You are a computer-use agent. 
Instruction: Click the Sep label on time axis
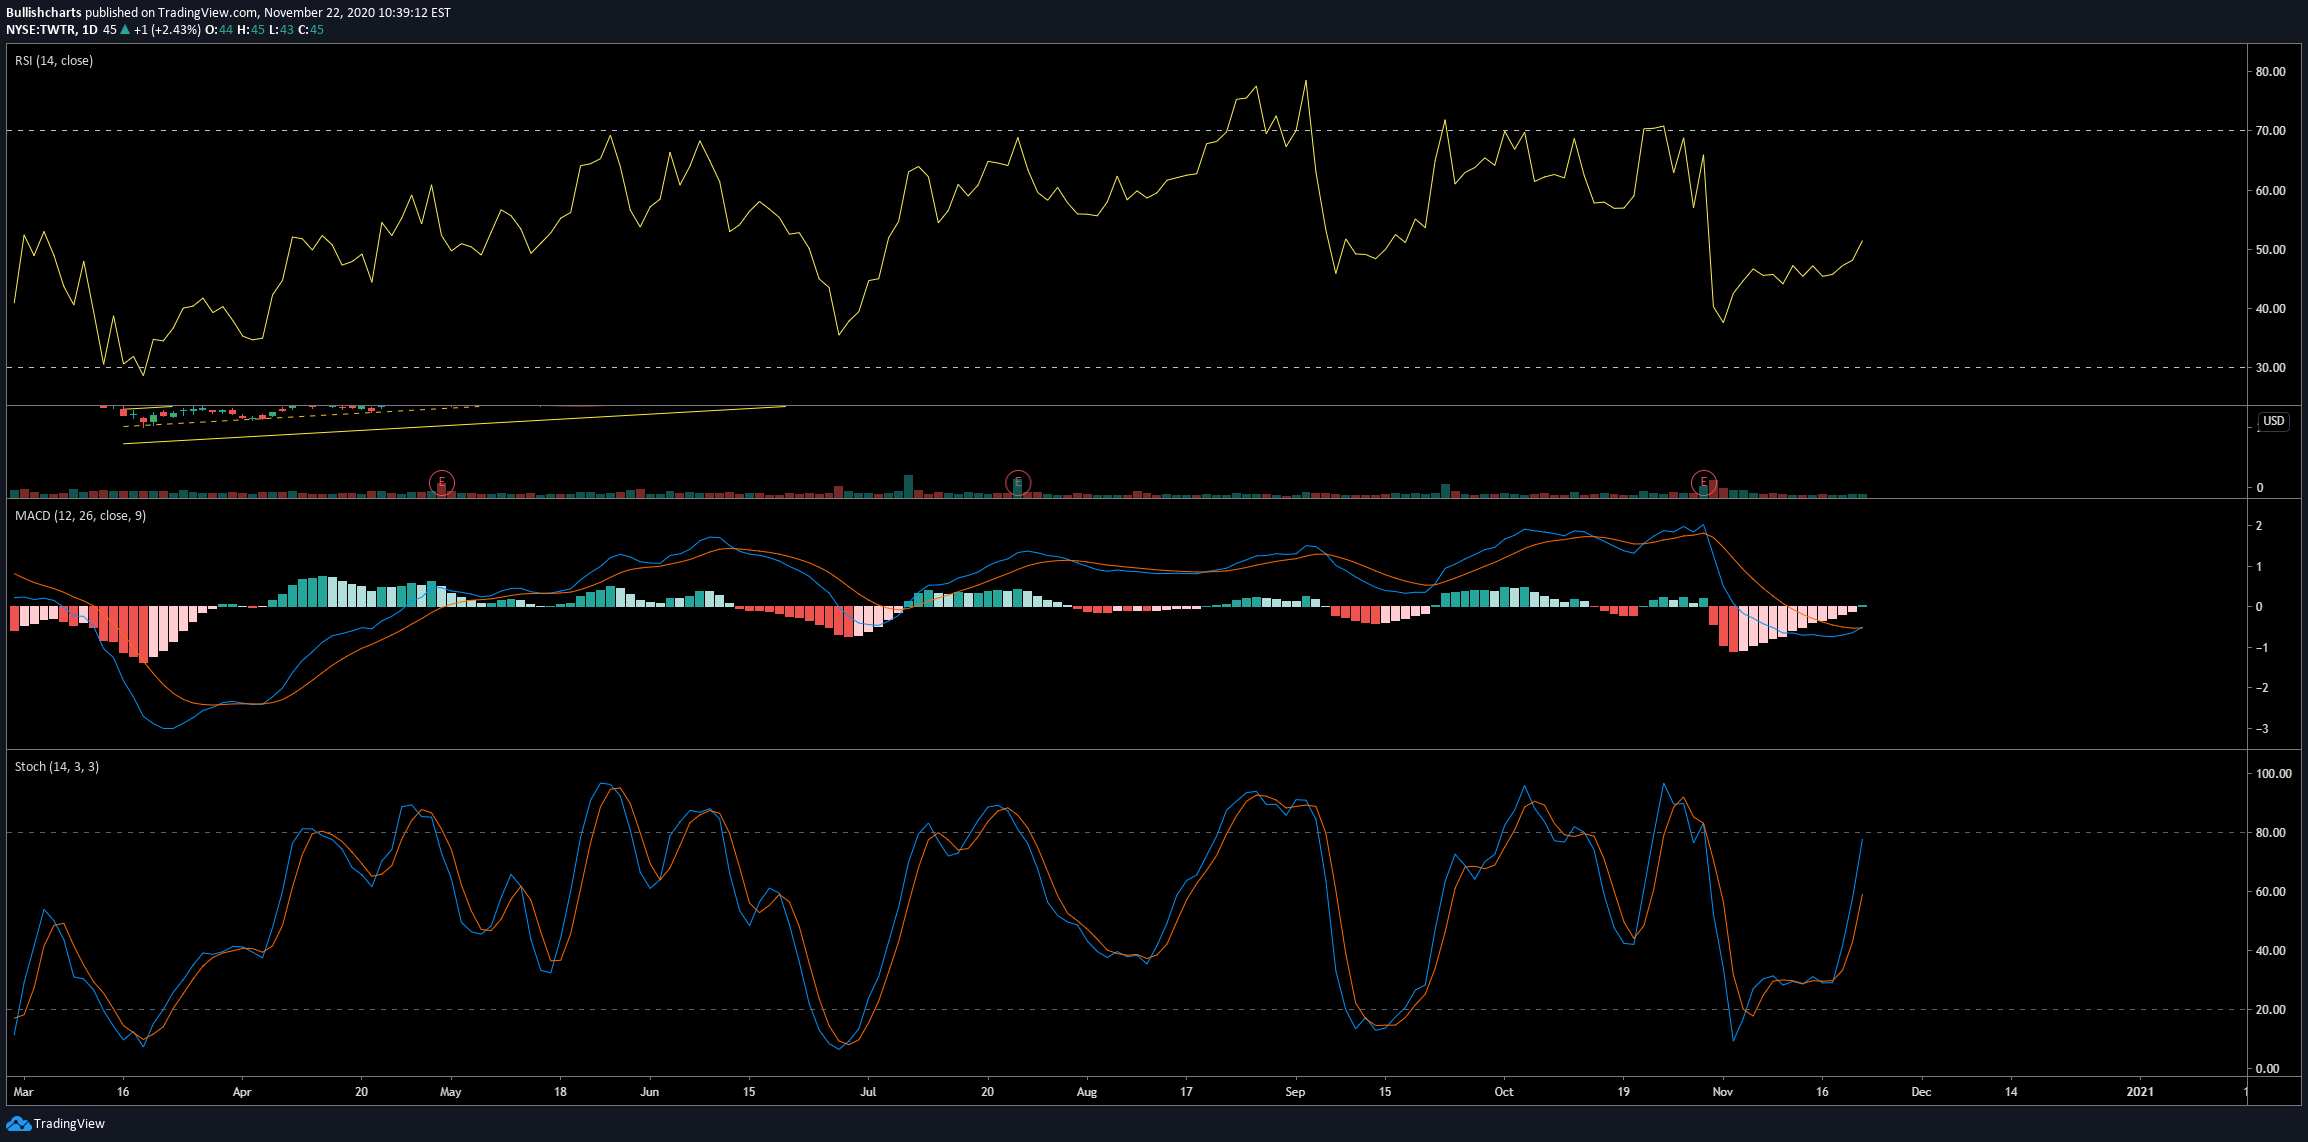(x=1295, y=1092)
